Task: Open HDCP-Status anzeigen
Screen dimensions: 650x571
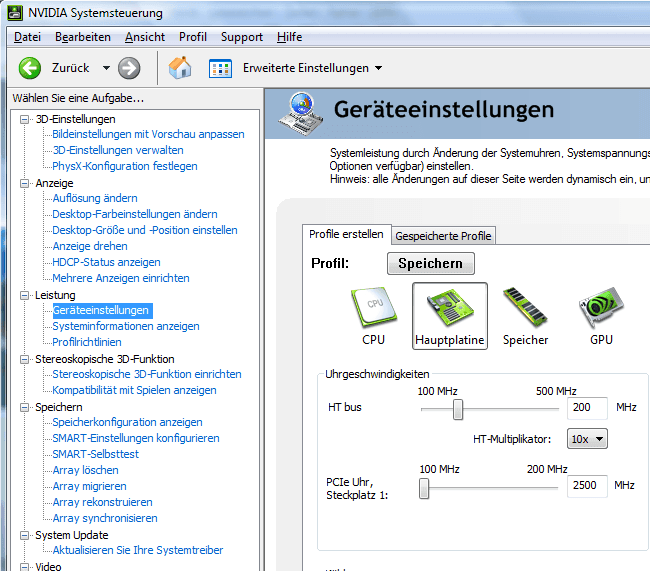Action: [106, 262]
